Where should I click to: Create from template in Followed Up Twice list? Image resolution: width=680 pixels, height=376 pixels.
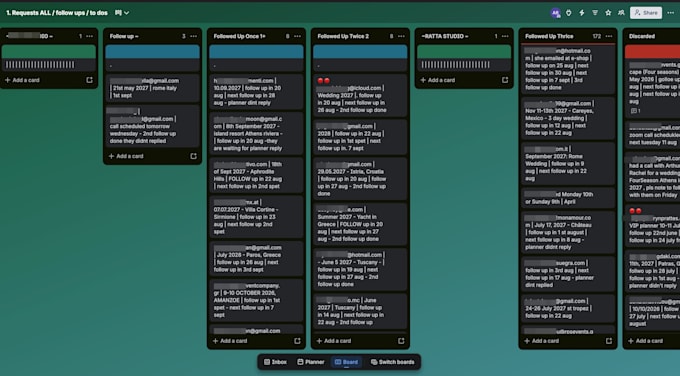401,341
